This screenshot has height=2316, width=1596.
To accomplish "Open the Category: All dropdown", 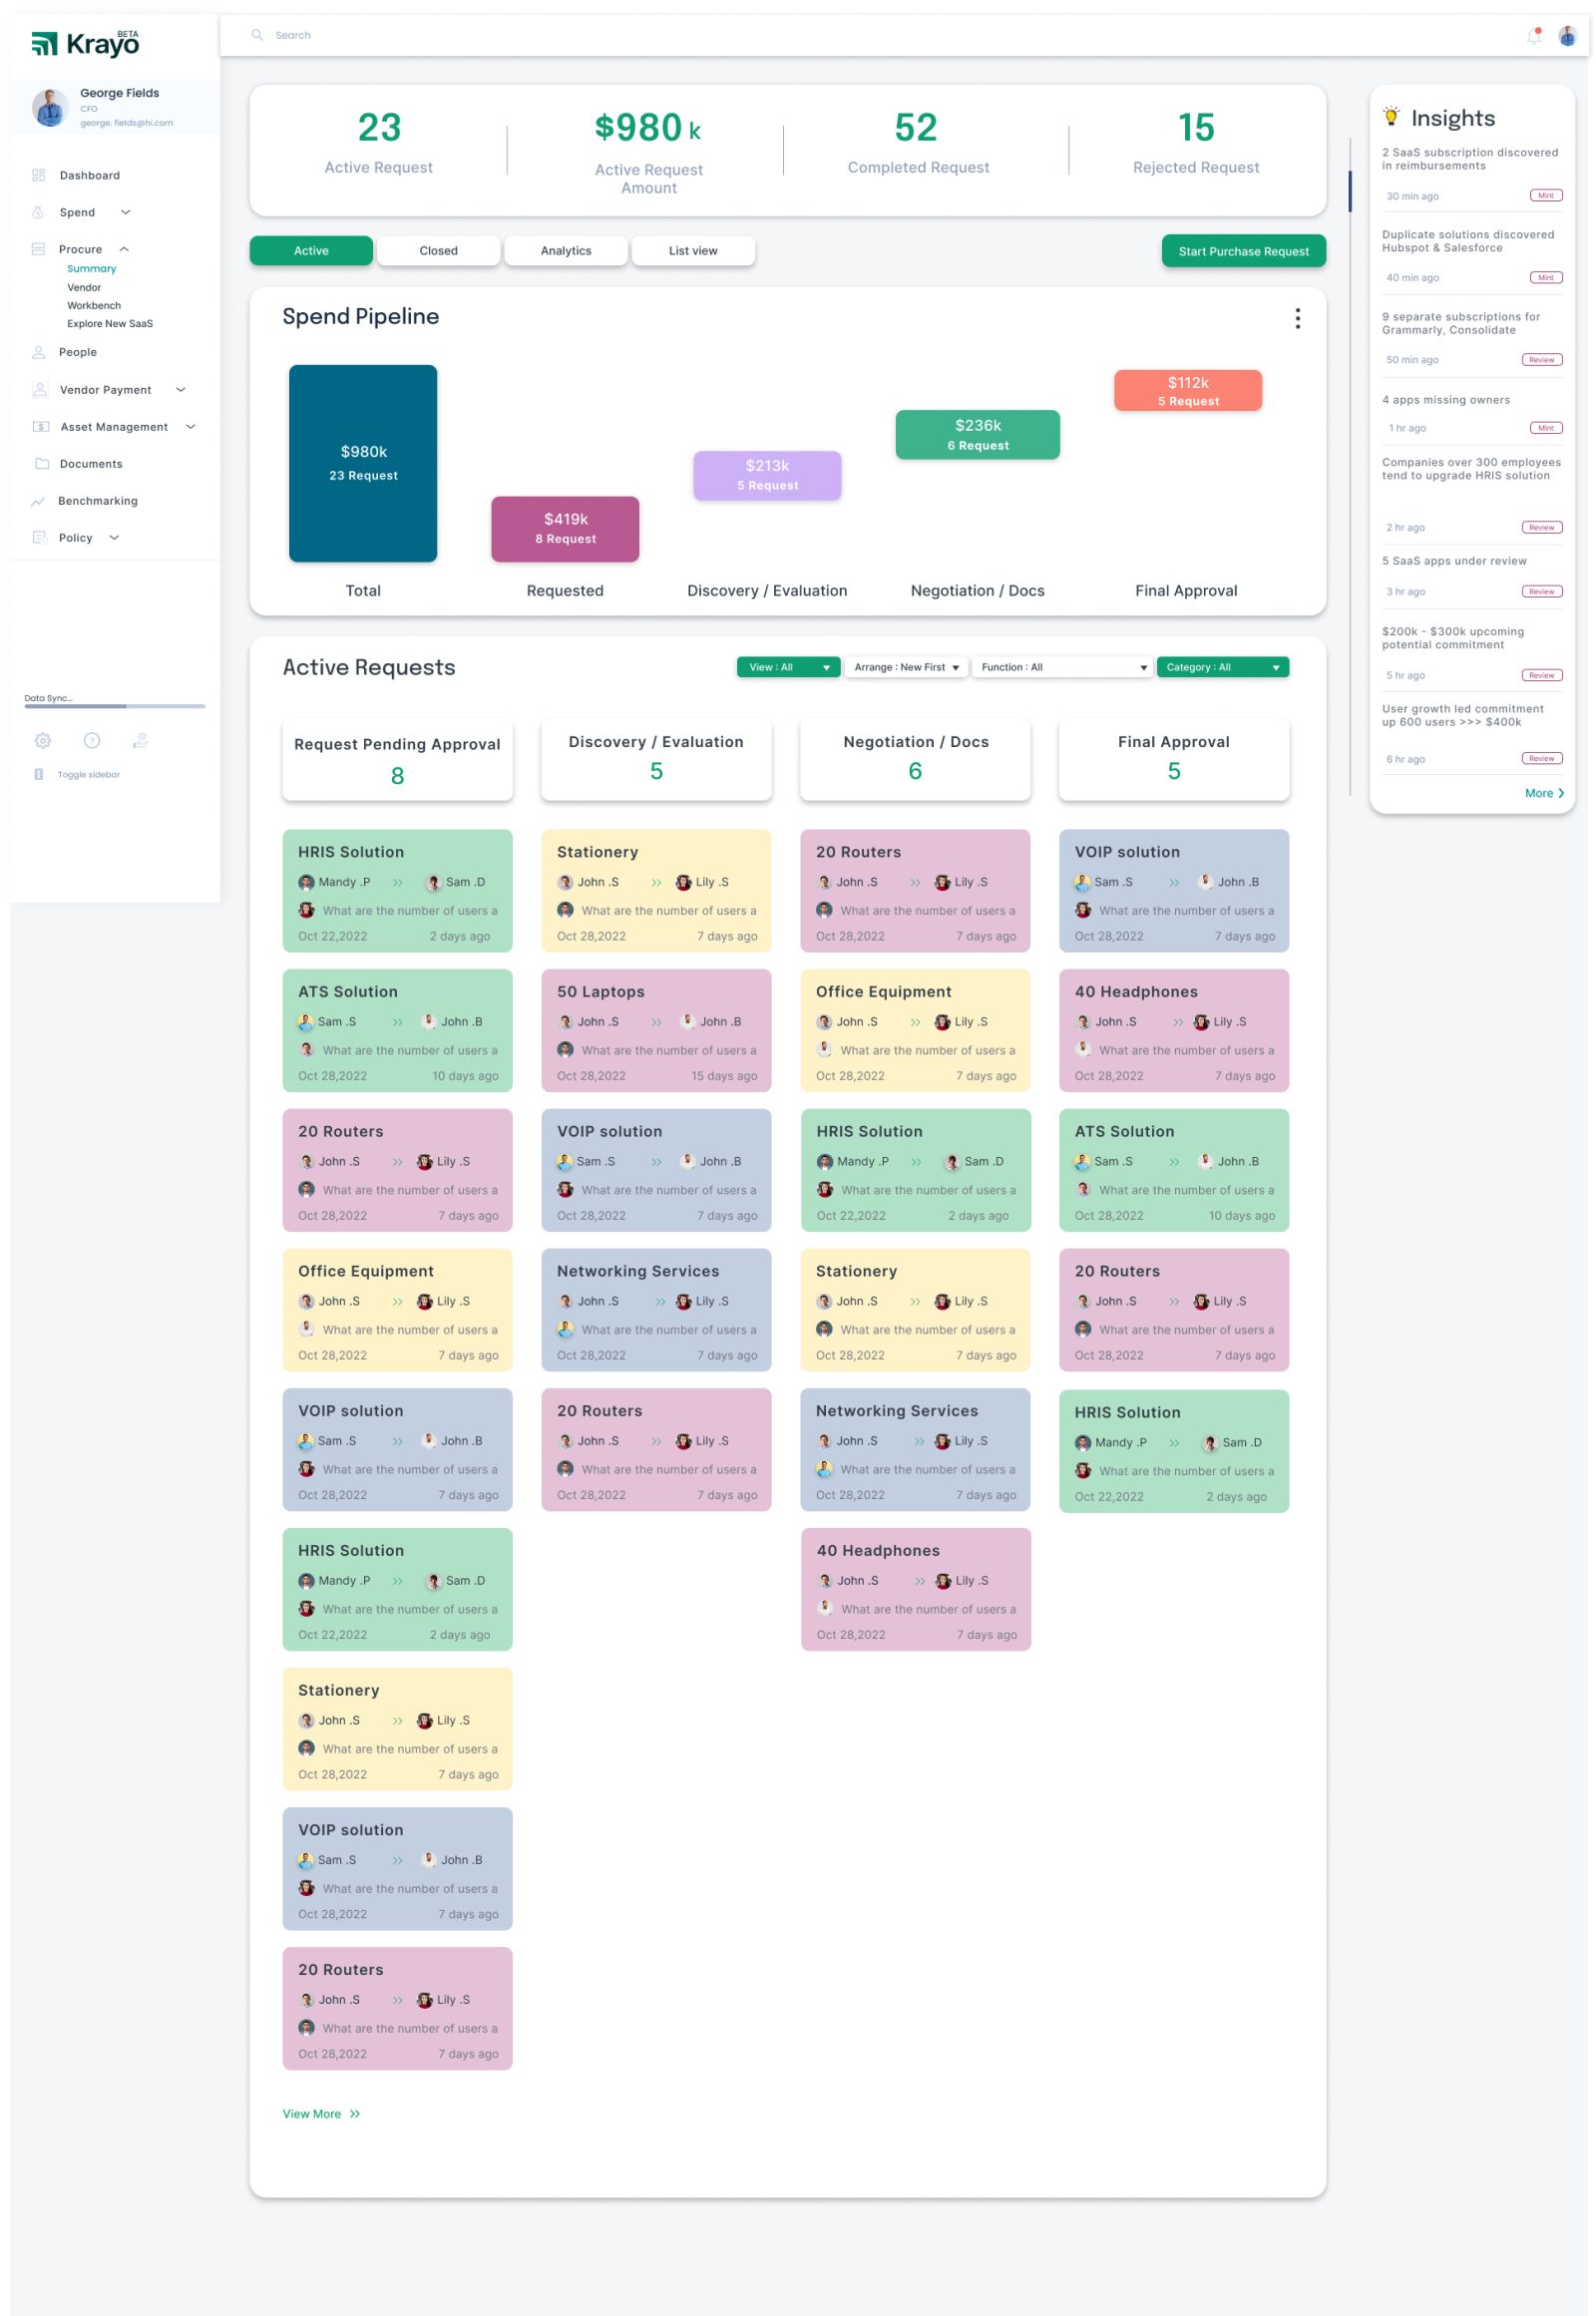I will (1223, 667).
